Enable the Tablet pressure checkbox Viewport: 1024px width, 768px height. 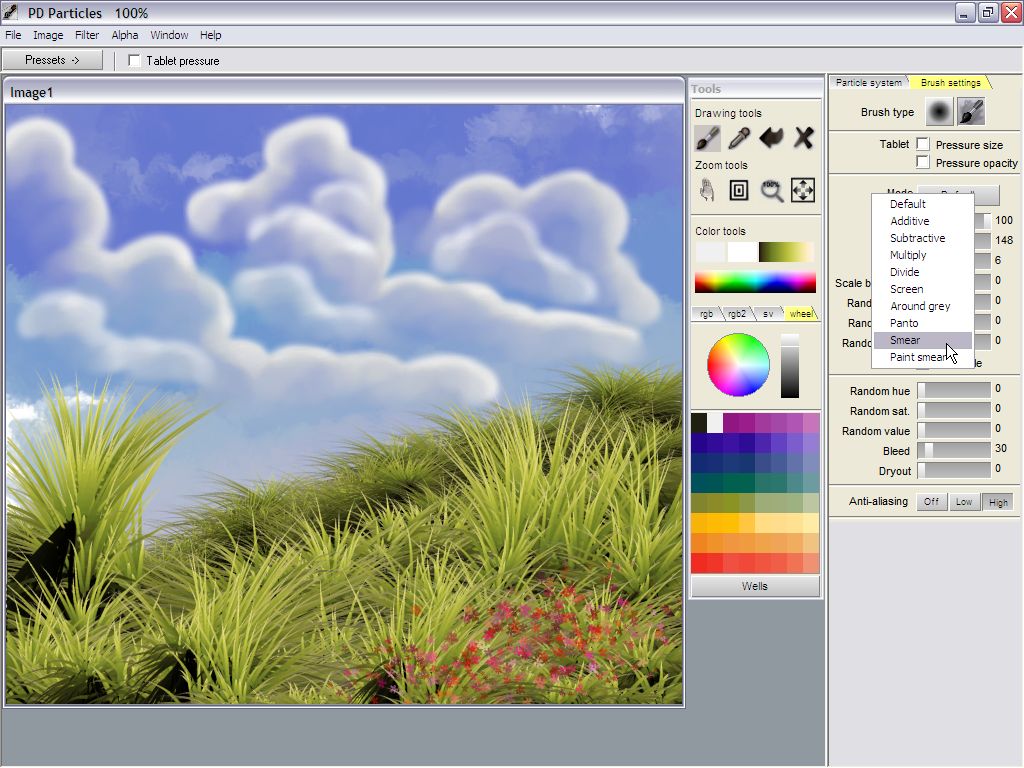point(135,61)
